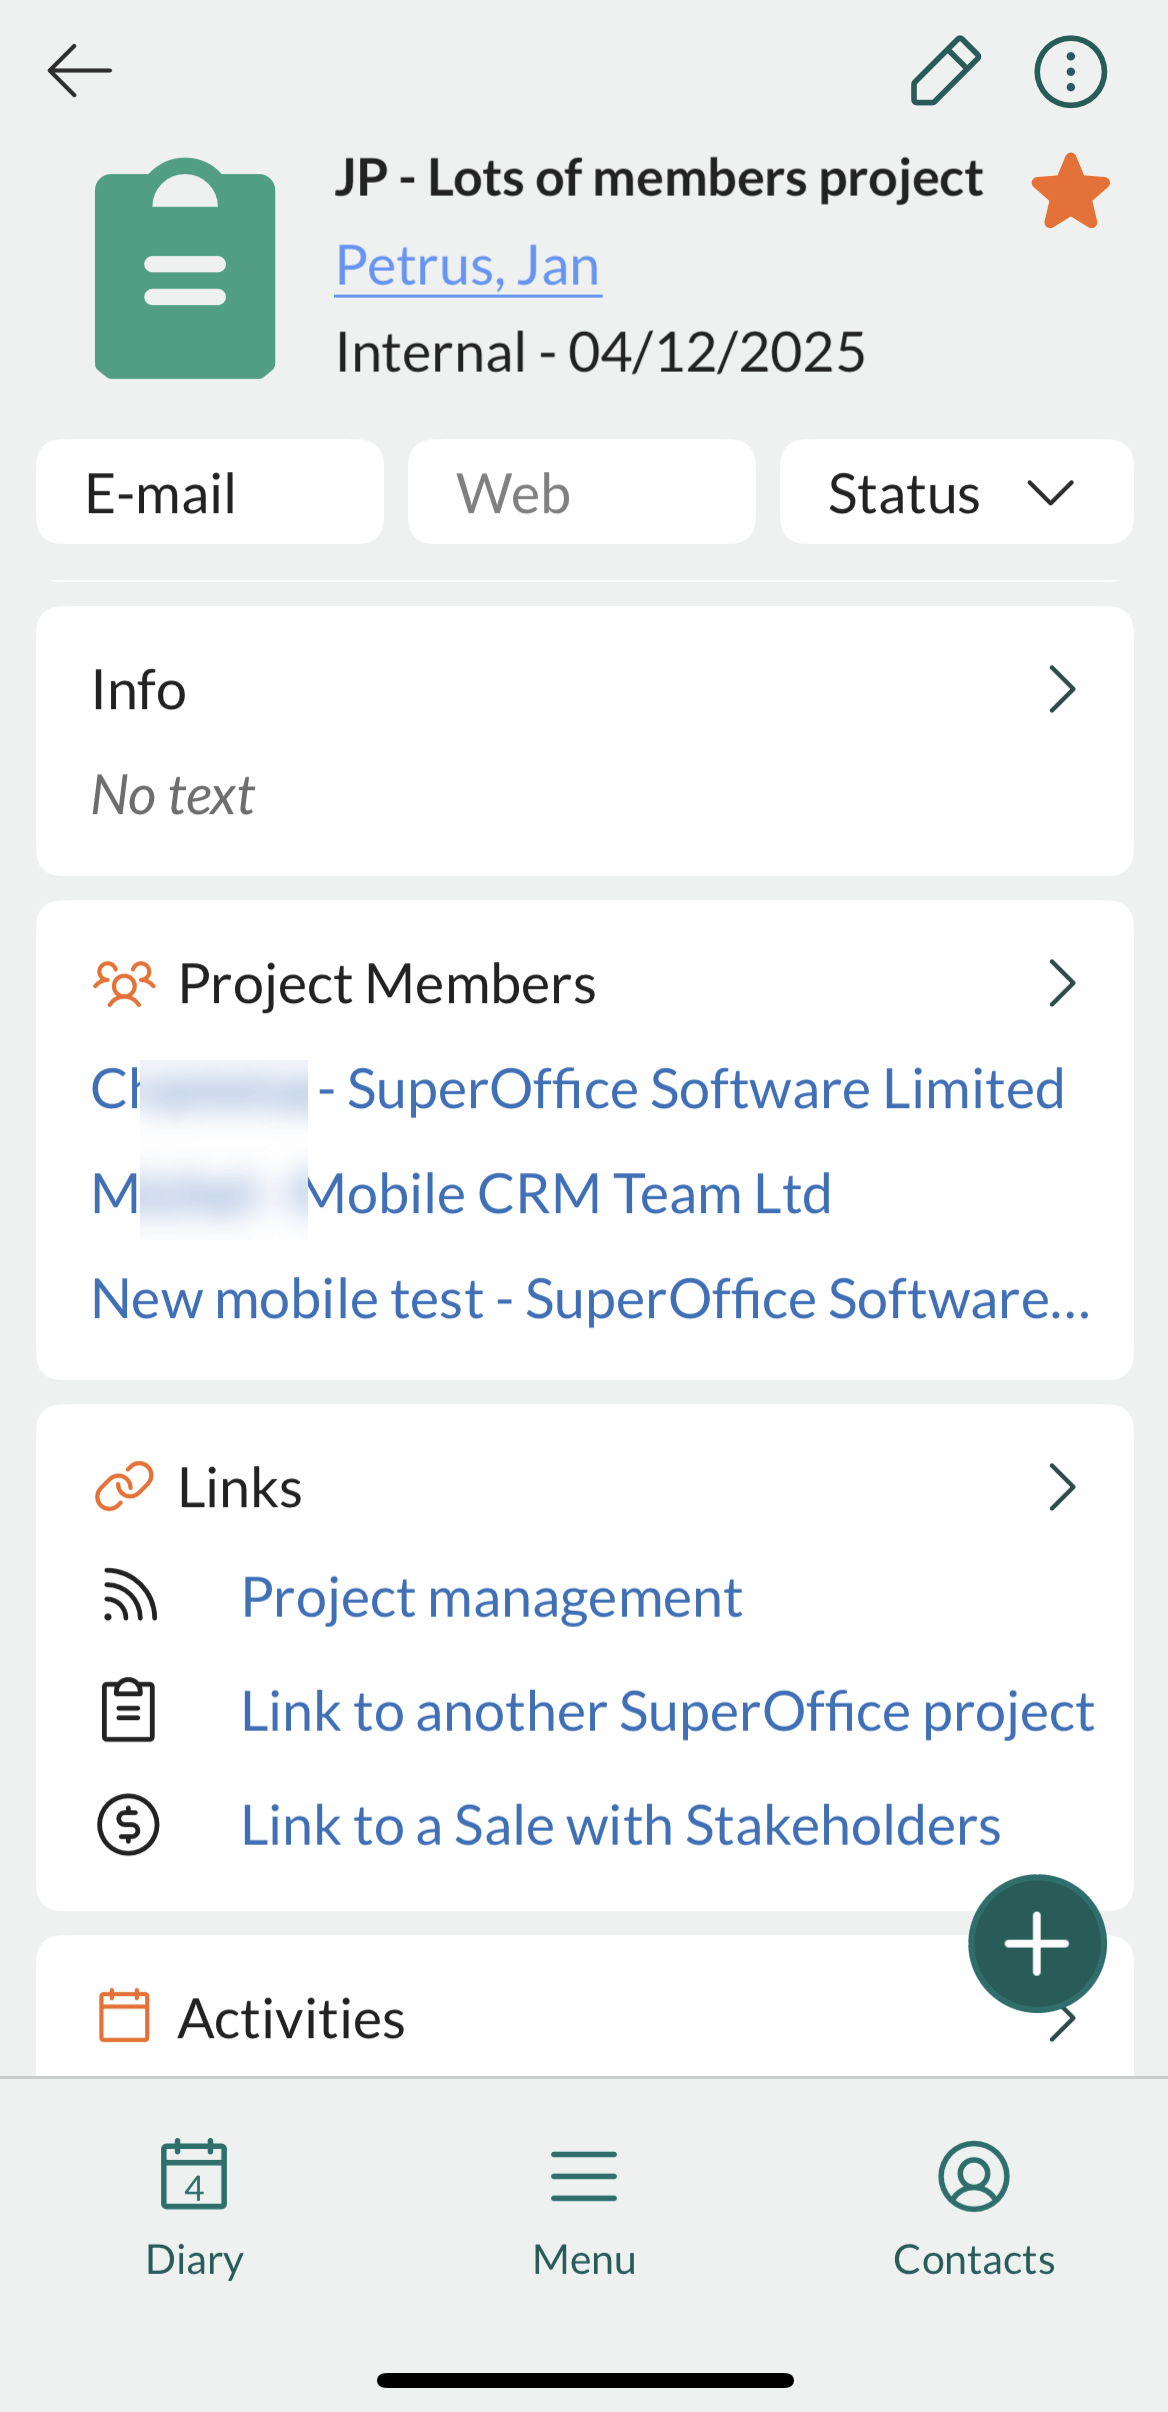Click the green project clipboard icon
This screenshot has height=2412, width=1168.
(185, 272)
